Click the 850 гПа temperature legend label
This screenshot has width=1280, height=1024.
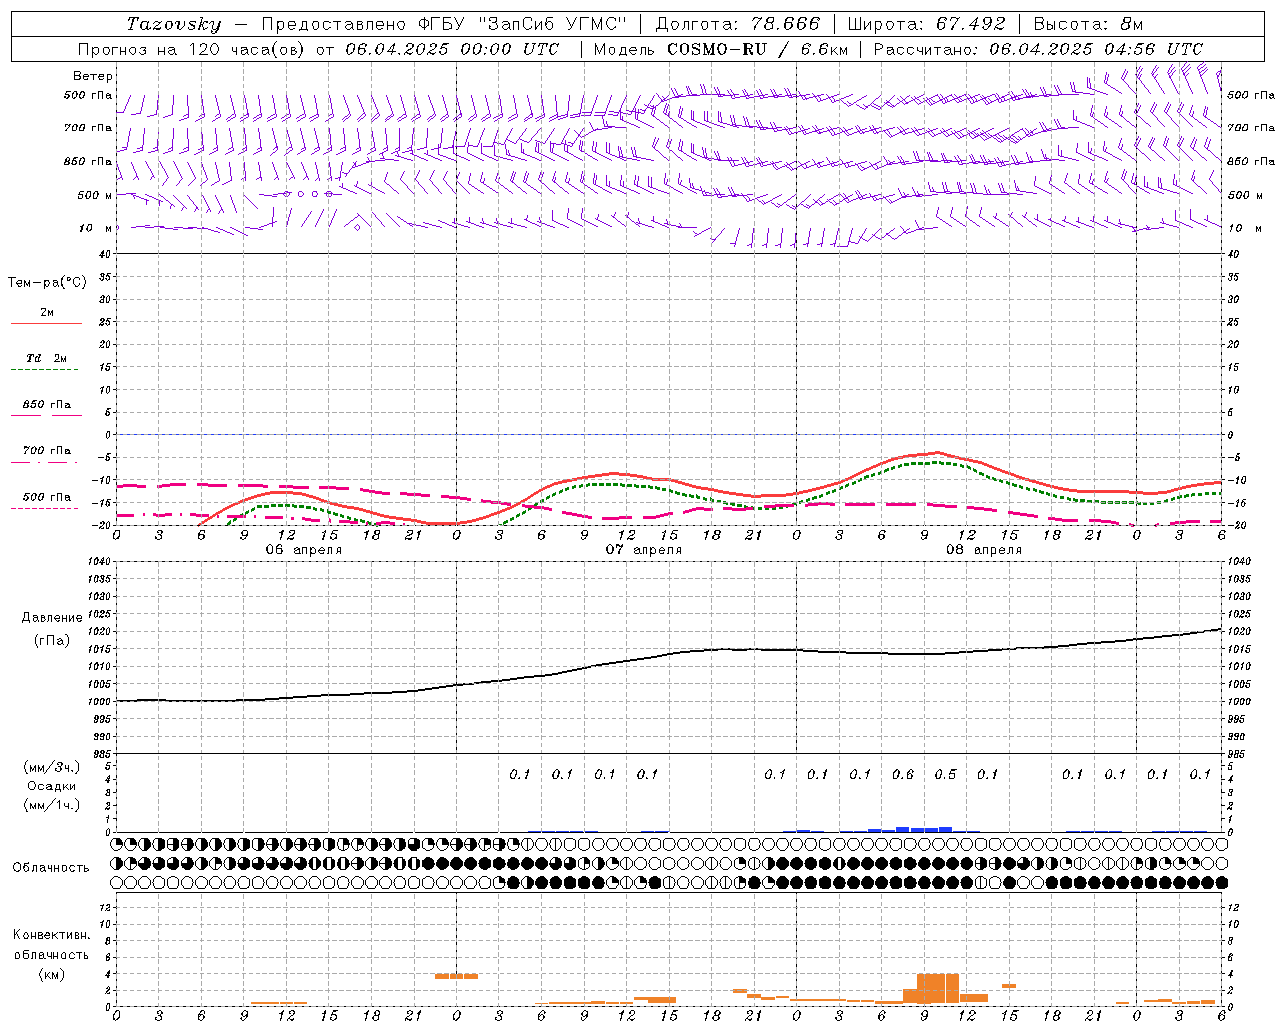47,405
